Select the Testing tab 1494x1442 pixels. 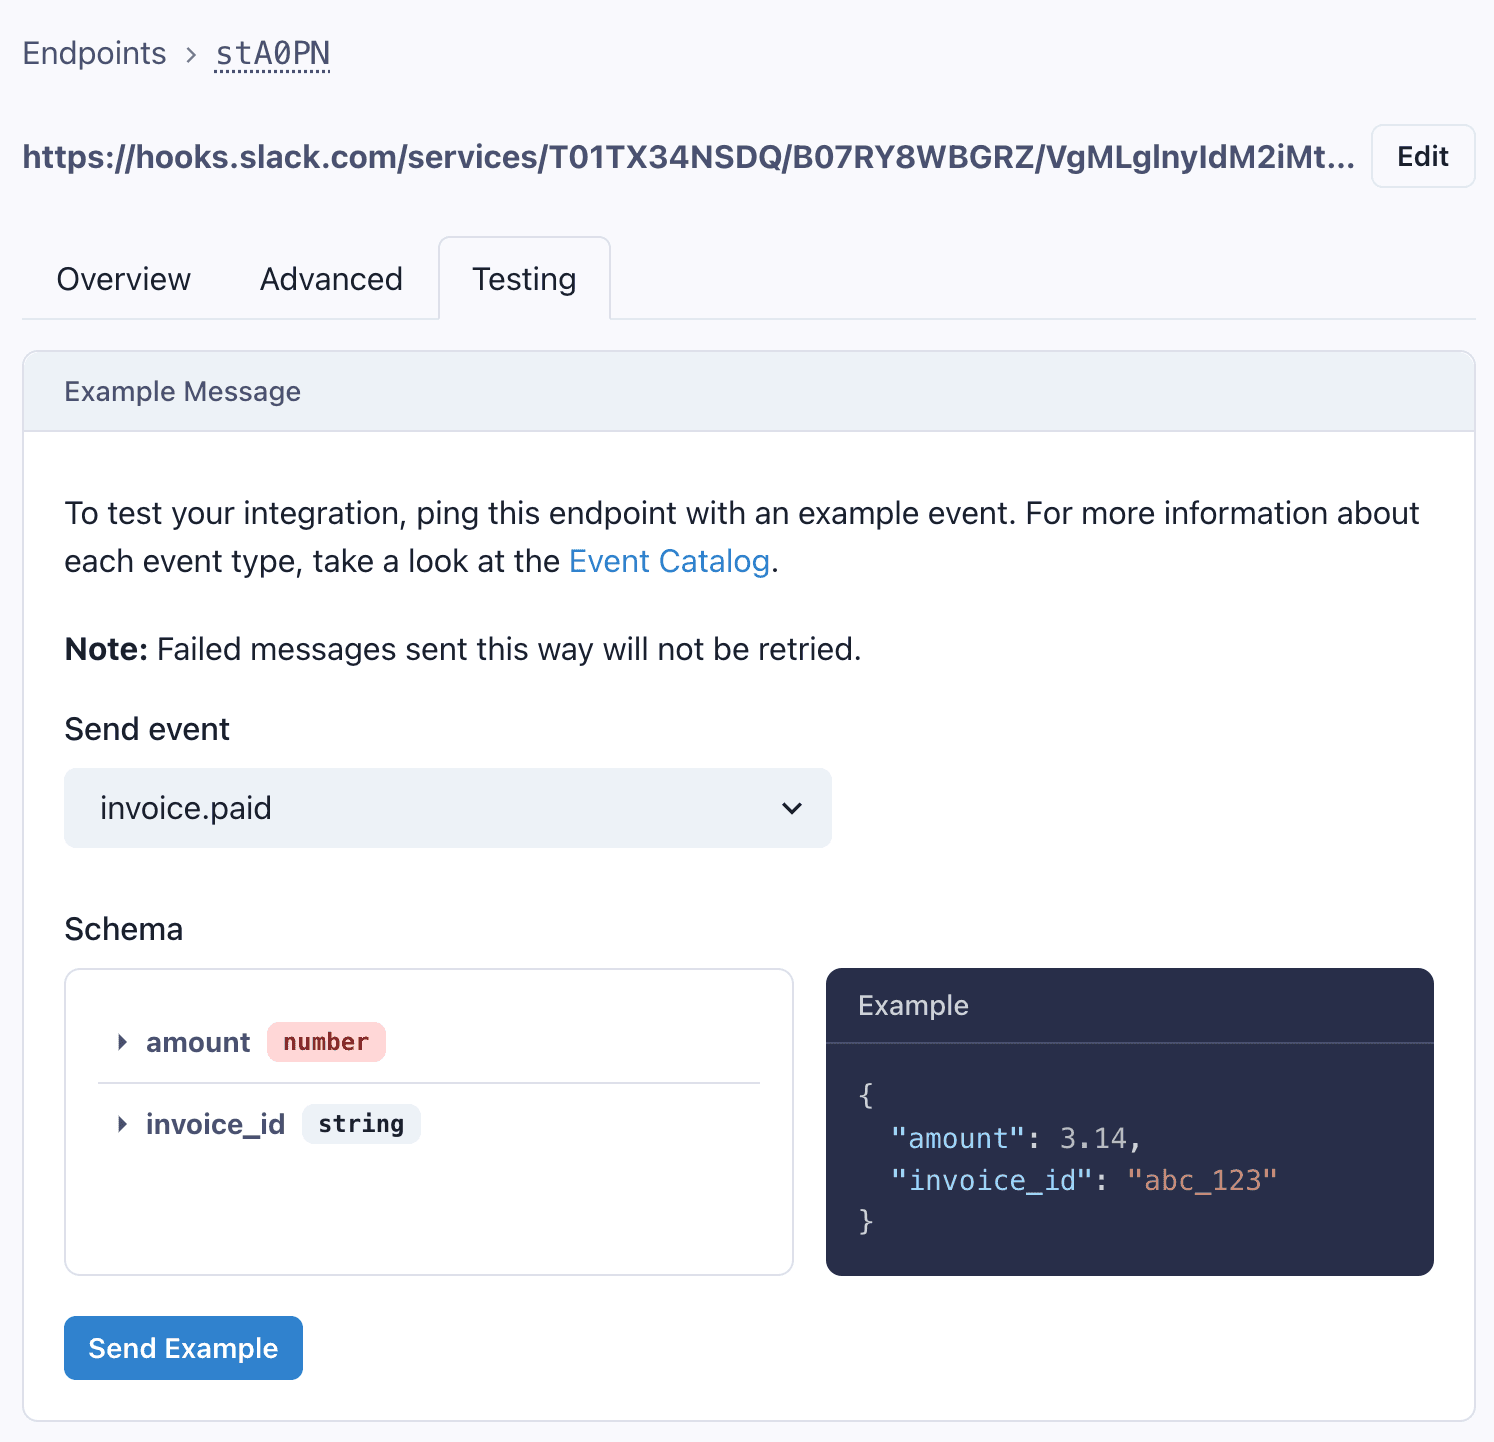click(524, 279)
